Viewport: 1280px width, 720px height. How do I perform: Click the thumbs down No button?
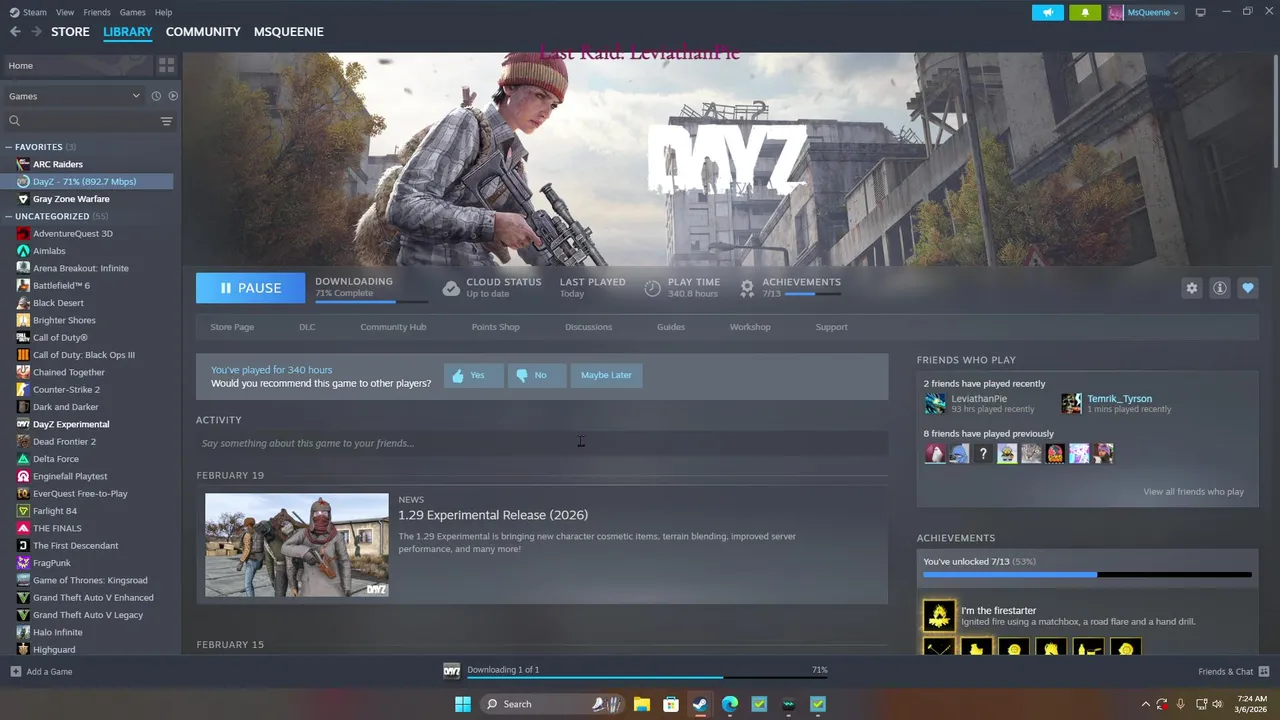[x=536, y=375]
